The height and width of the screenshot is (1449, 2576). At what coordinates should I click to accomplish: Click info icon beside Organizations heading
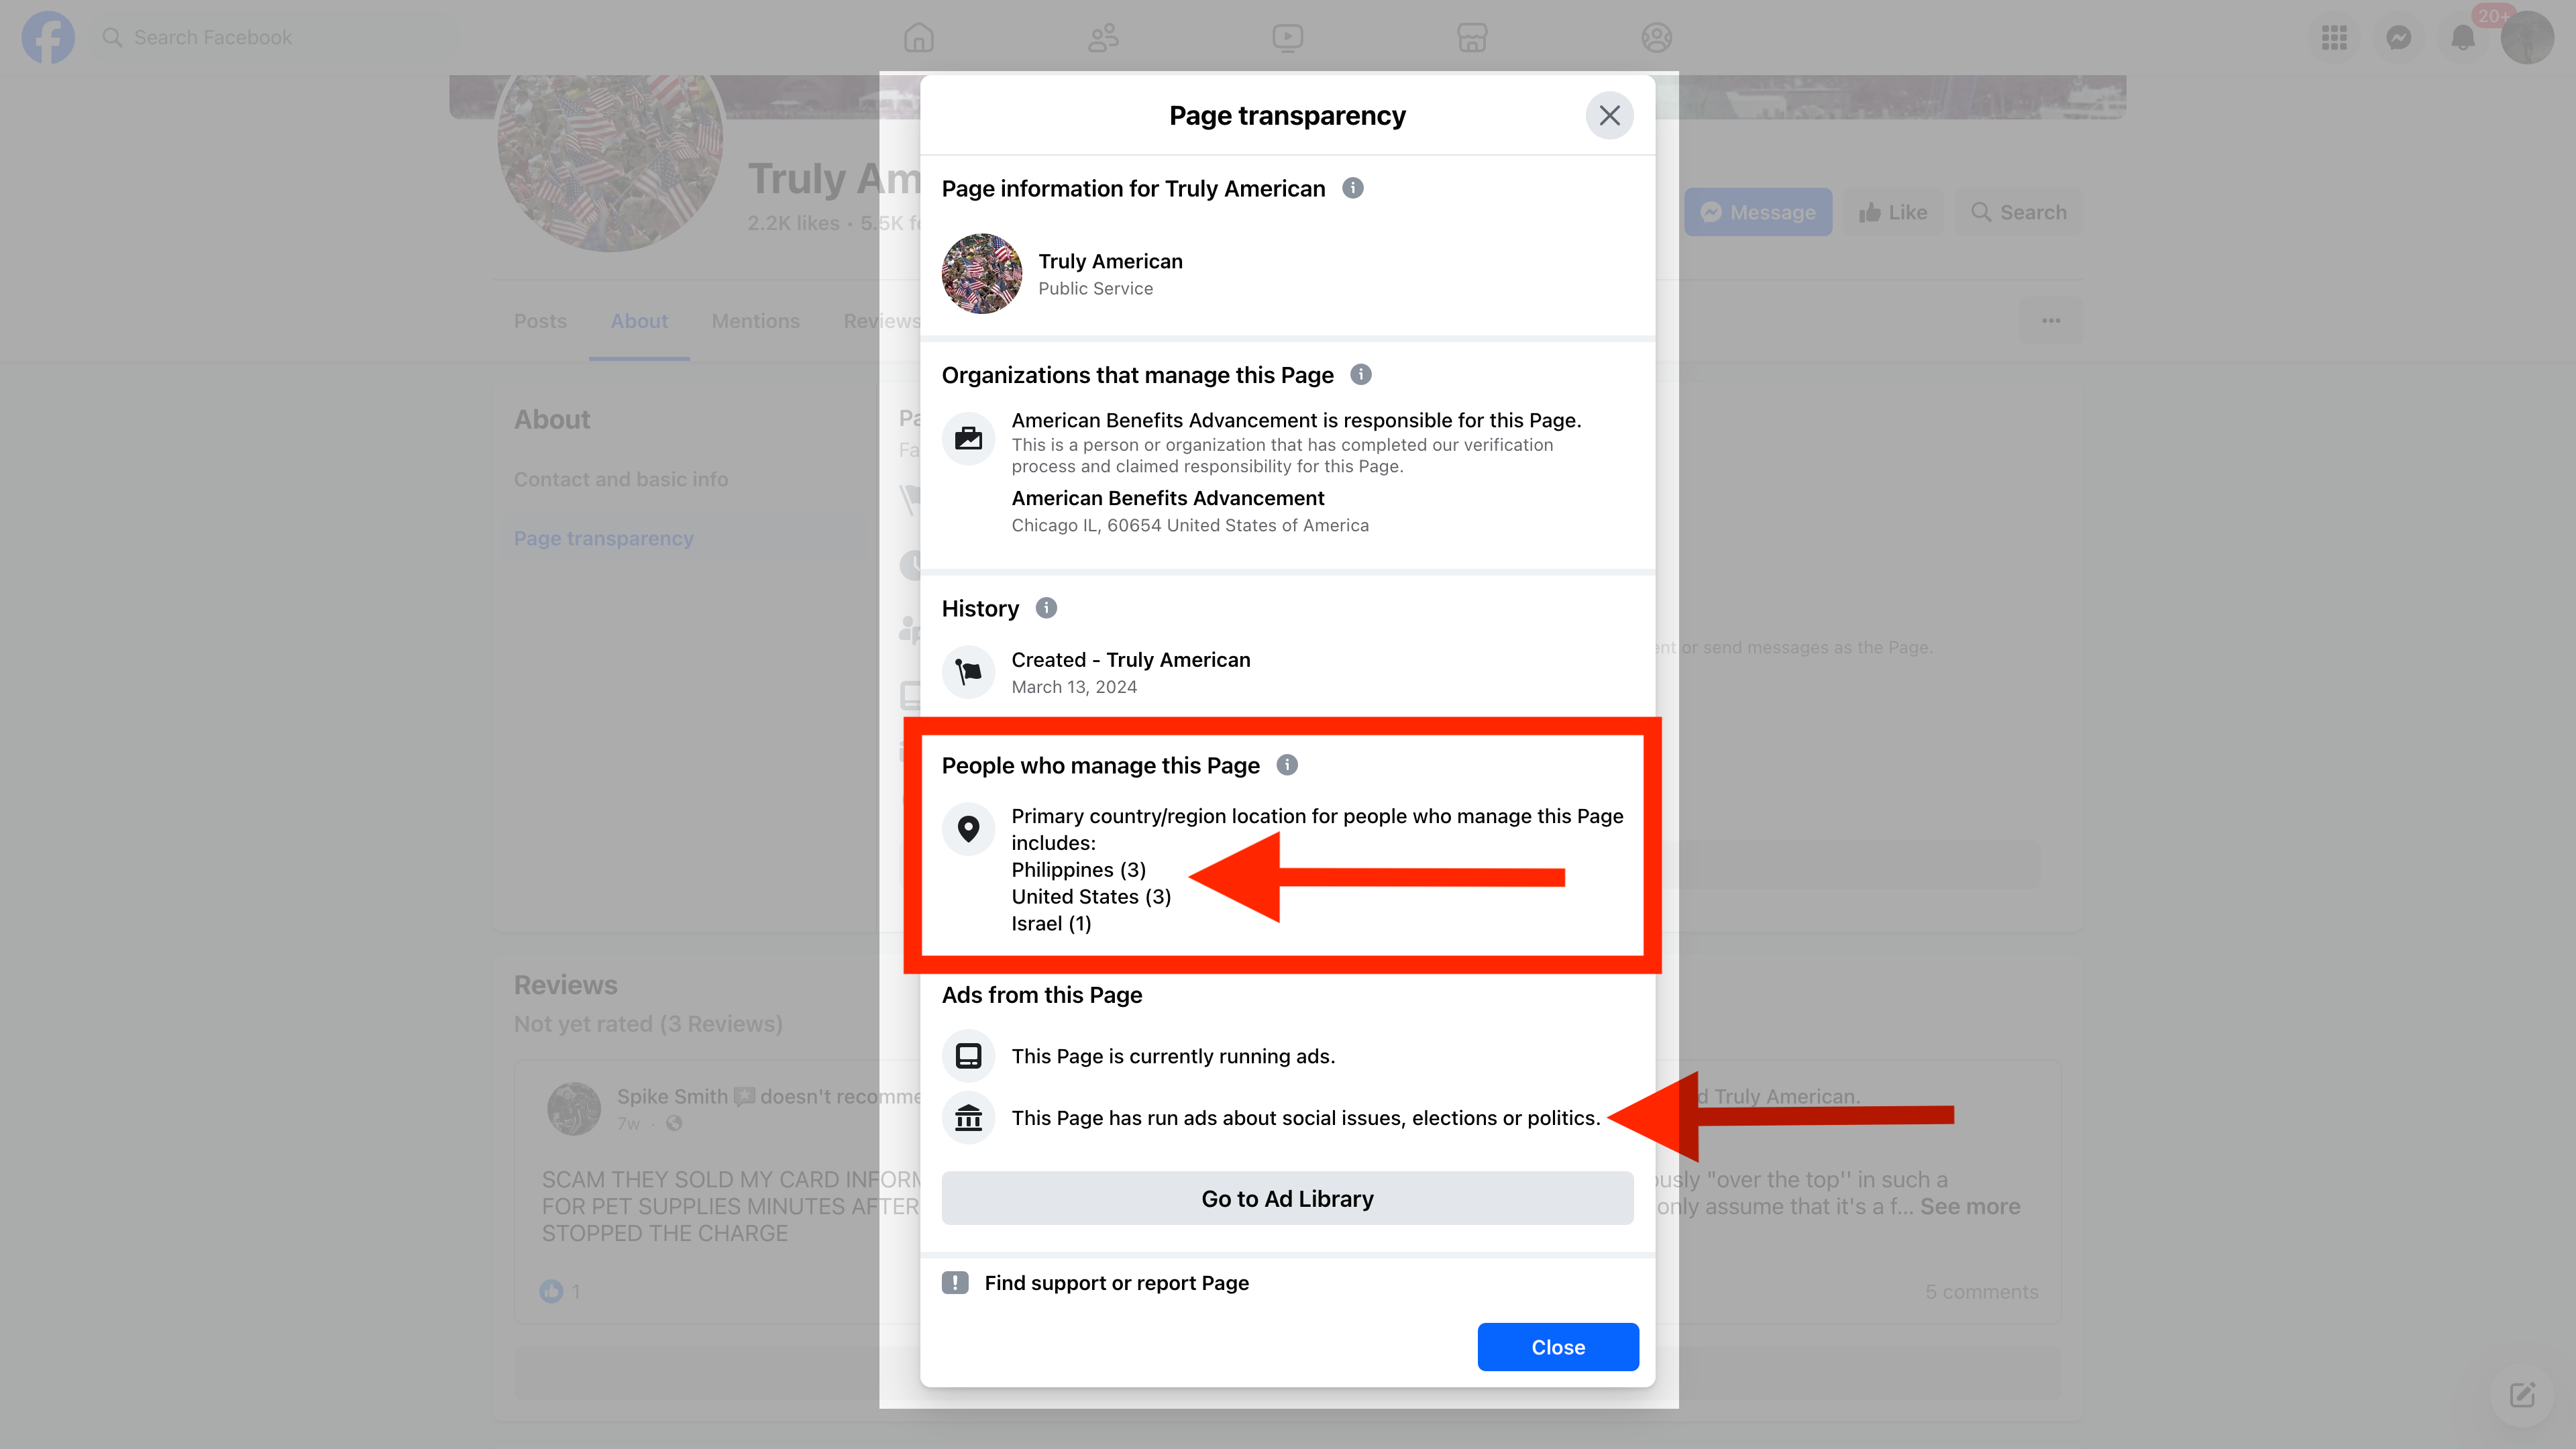point(1361,374)
